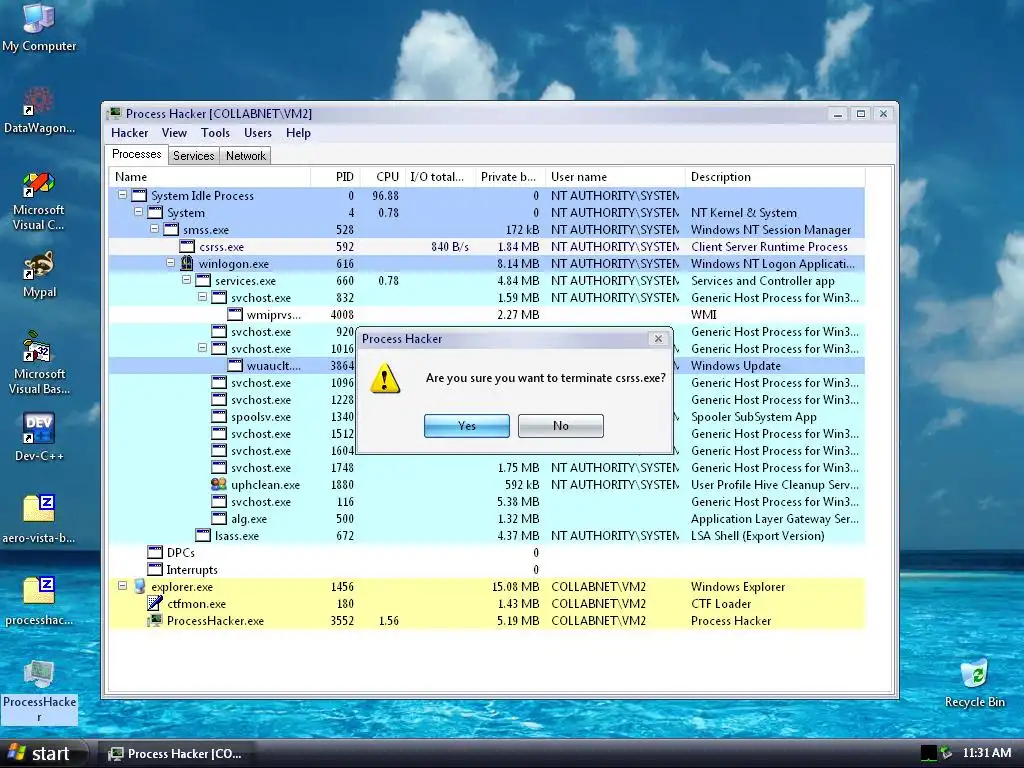Click the explorer.exe process icon
1024x768 pixels.
point(139,586)
